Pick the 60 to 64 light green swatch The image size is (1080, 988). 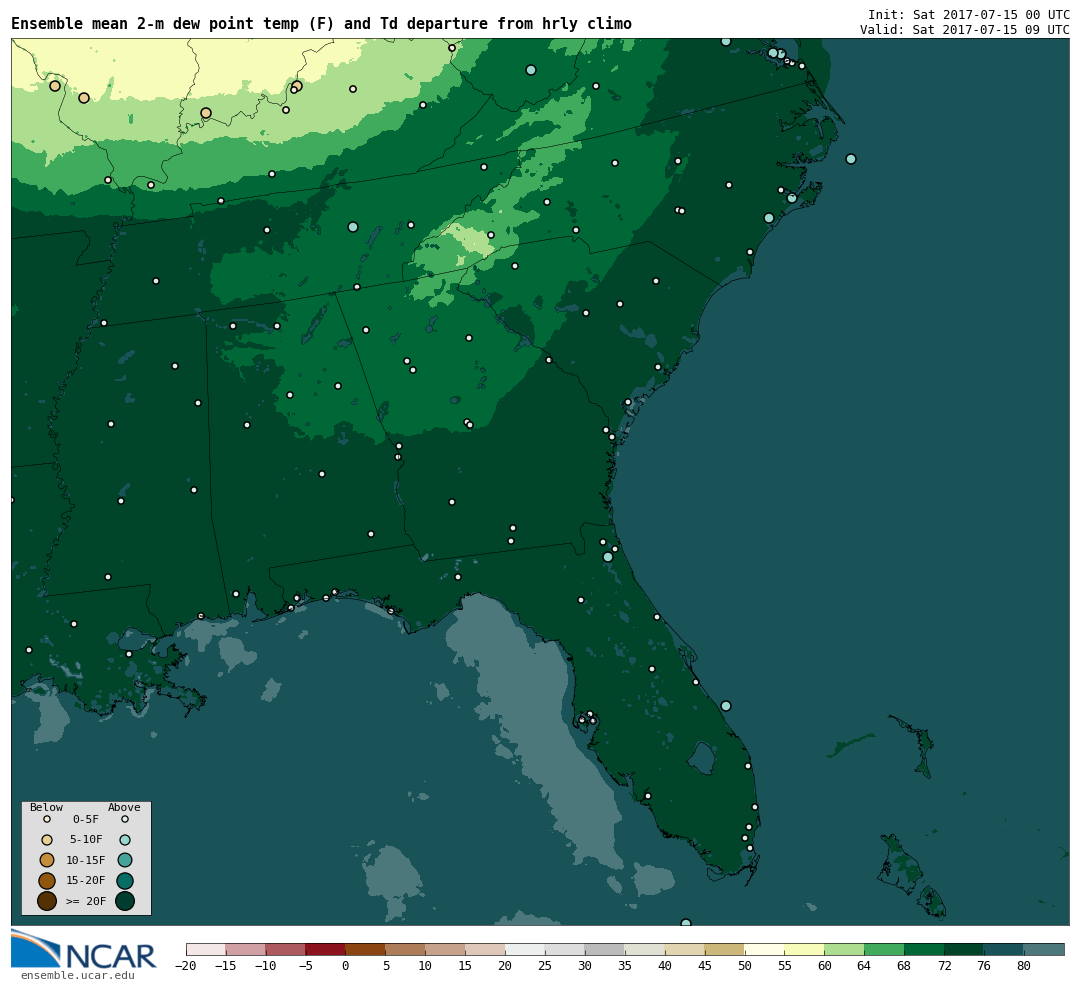click(x=844, y=949)
